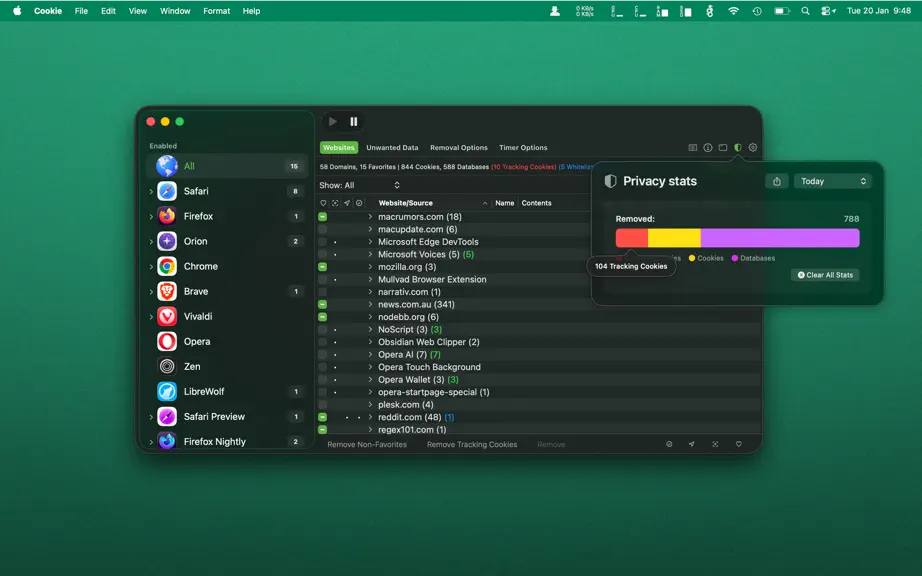The image size is (922, 576).
Task: Open the info circle icon in toolbar
Action: [708, 148]
